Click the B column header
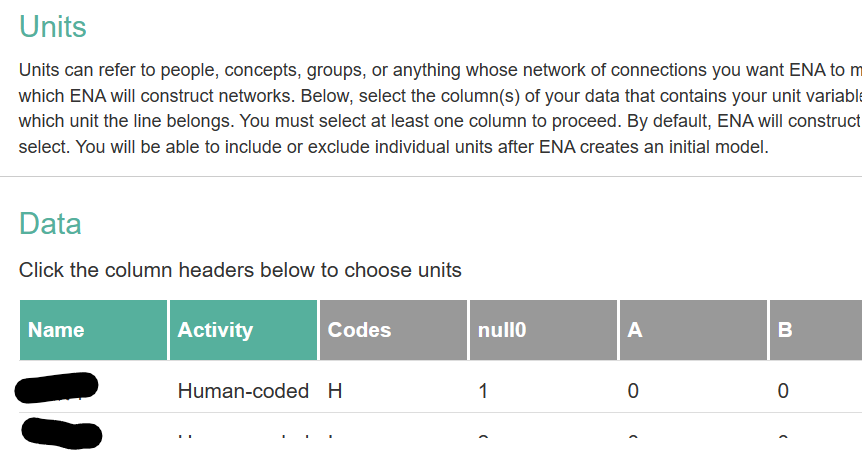 pyautogui.click(x=815, y=330)
